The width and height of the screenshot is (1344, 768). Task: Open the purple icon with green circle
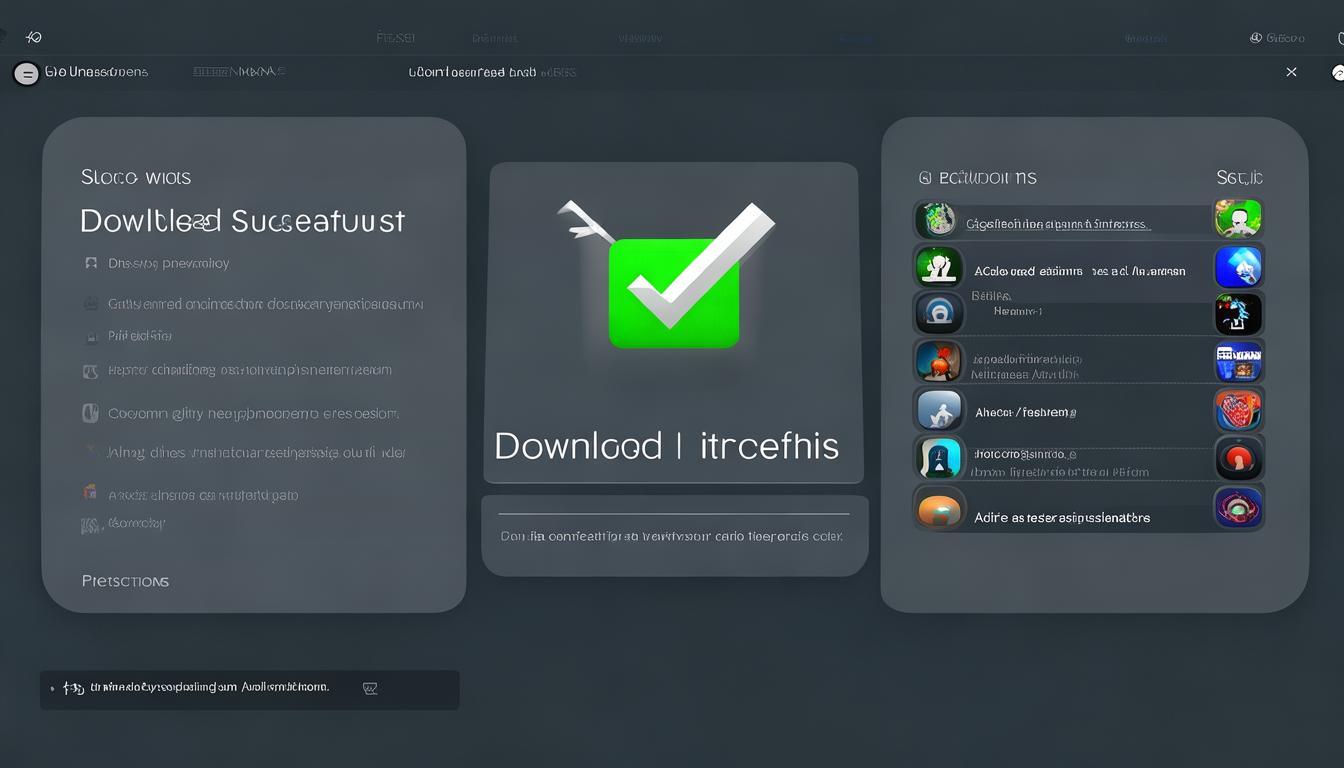click(1238, 507)
